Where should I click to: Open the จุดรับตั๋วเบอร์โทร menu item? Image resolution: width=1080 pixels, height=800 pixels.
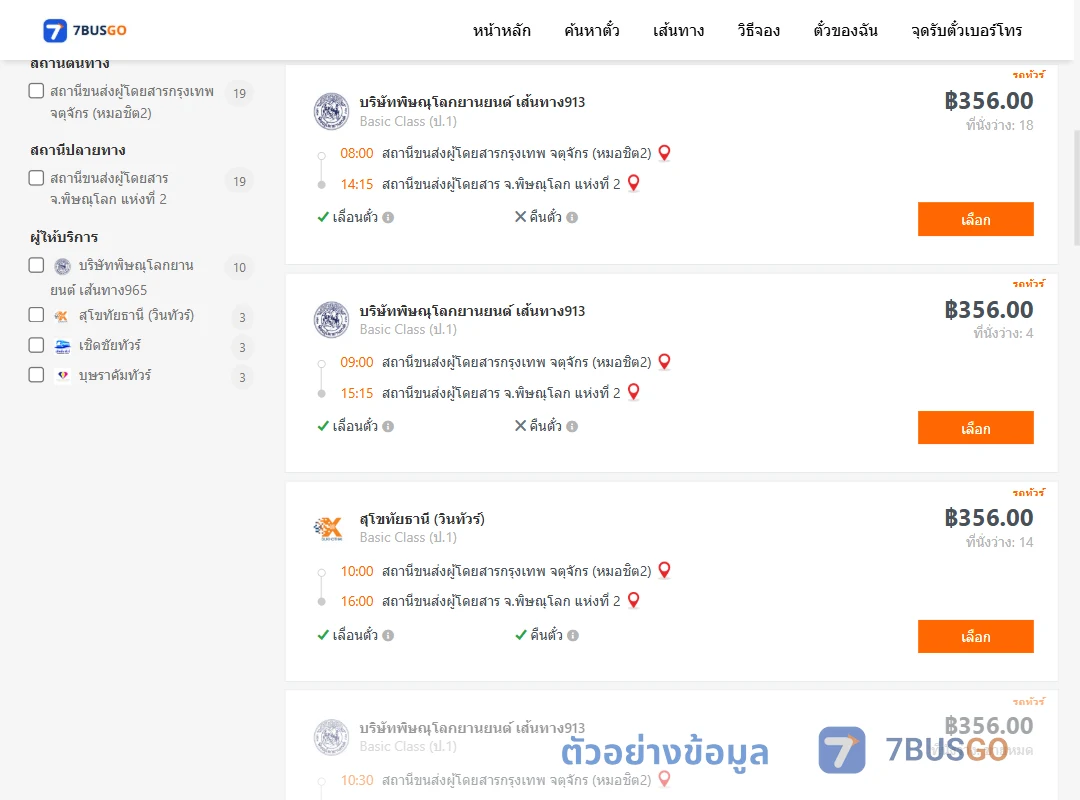coord(966,30)
